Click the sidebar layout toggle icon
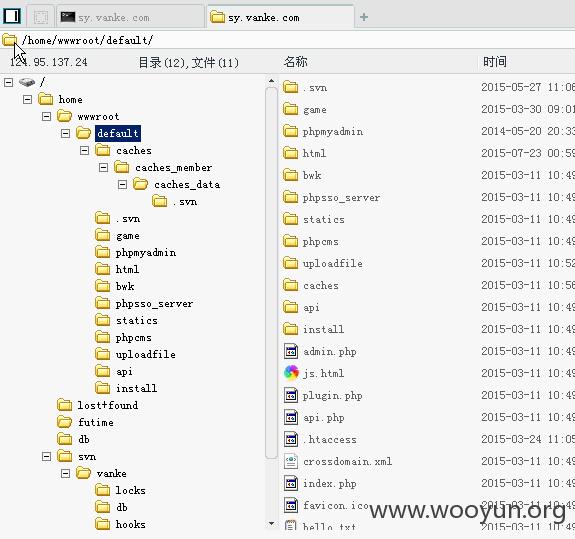The width and height of the screenshot is (575, 539). [12, 16]
